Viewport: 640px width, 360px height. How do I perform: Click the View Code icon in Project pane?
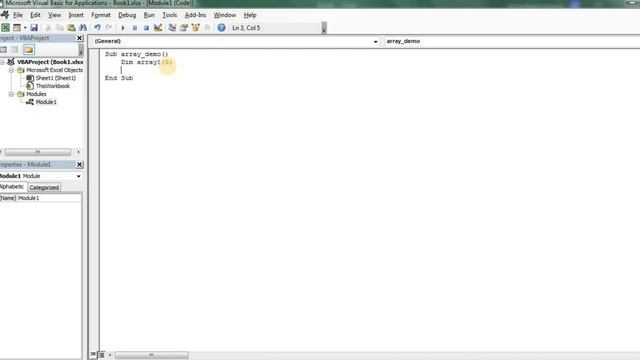pos(3,50)
